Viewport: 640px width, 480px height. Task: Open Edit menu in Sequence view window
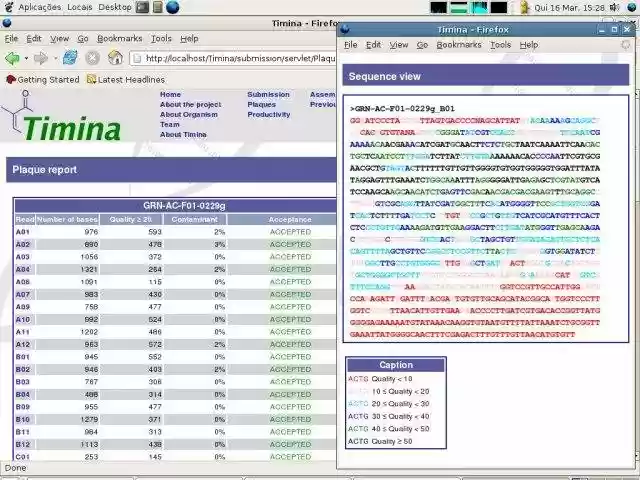373,45
